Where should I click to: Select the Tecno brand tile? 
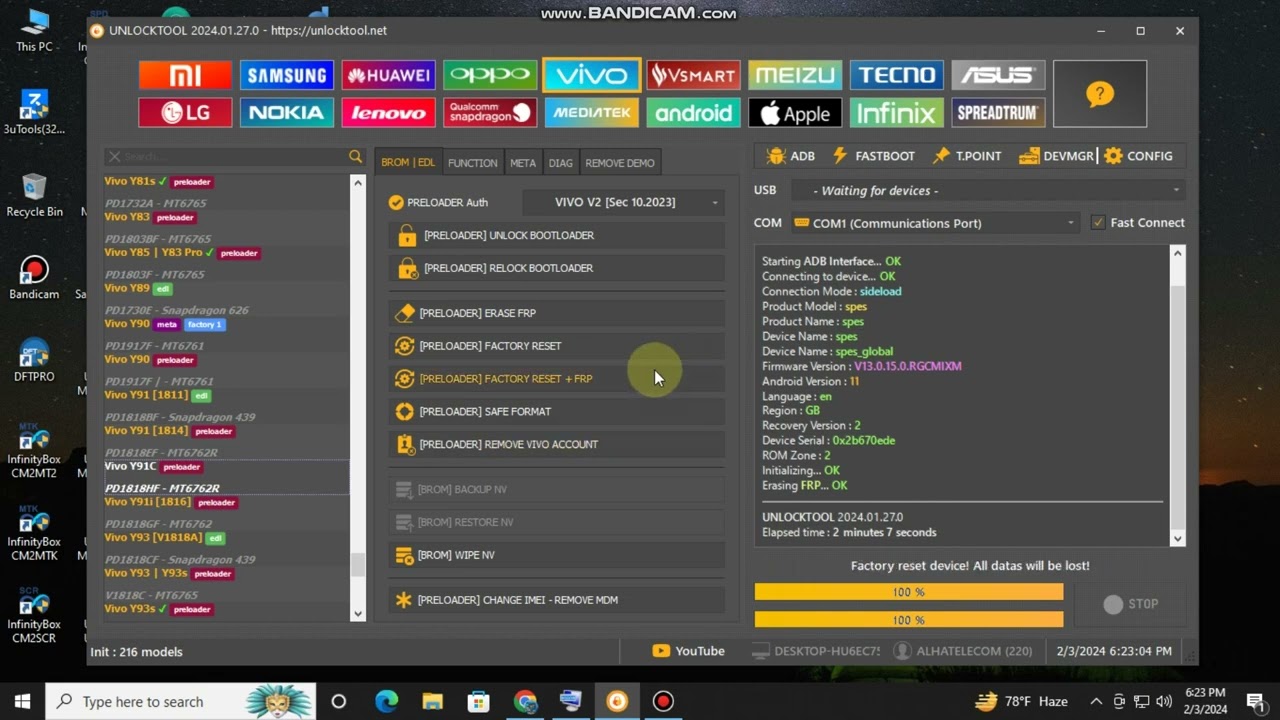897,75
